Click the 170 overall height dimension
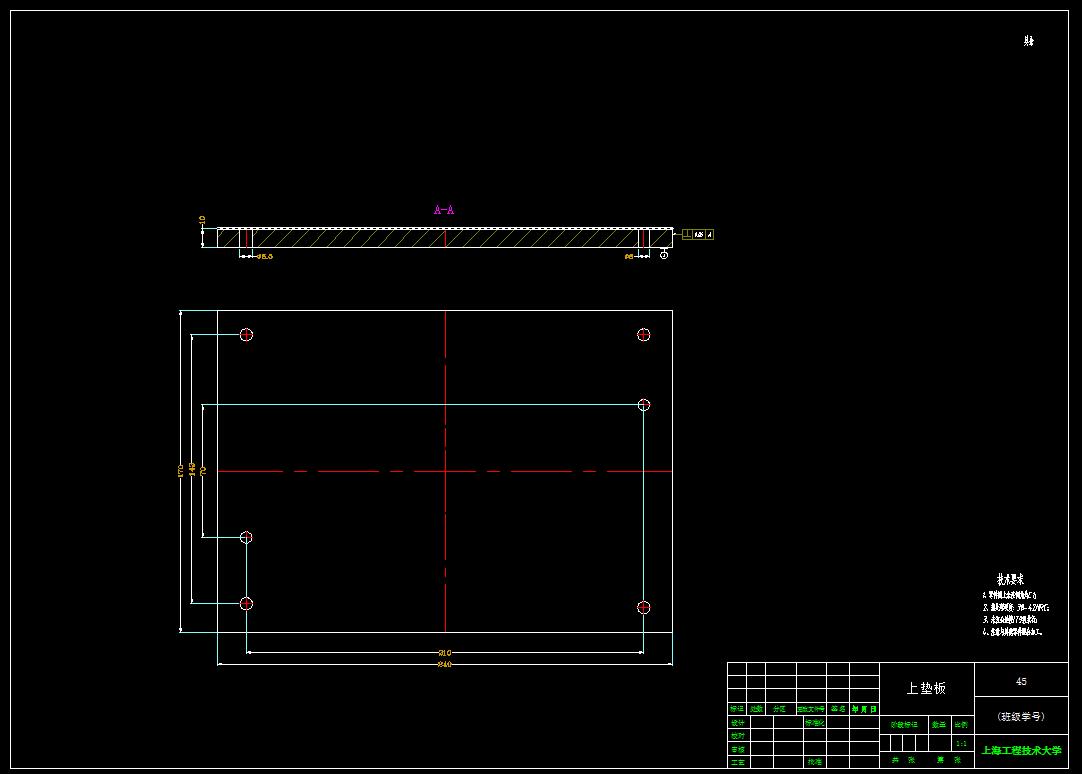1082x774 pixels. 181,470
